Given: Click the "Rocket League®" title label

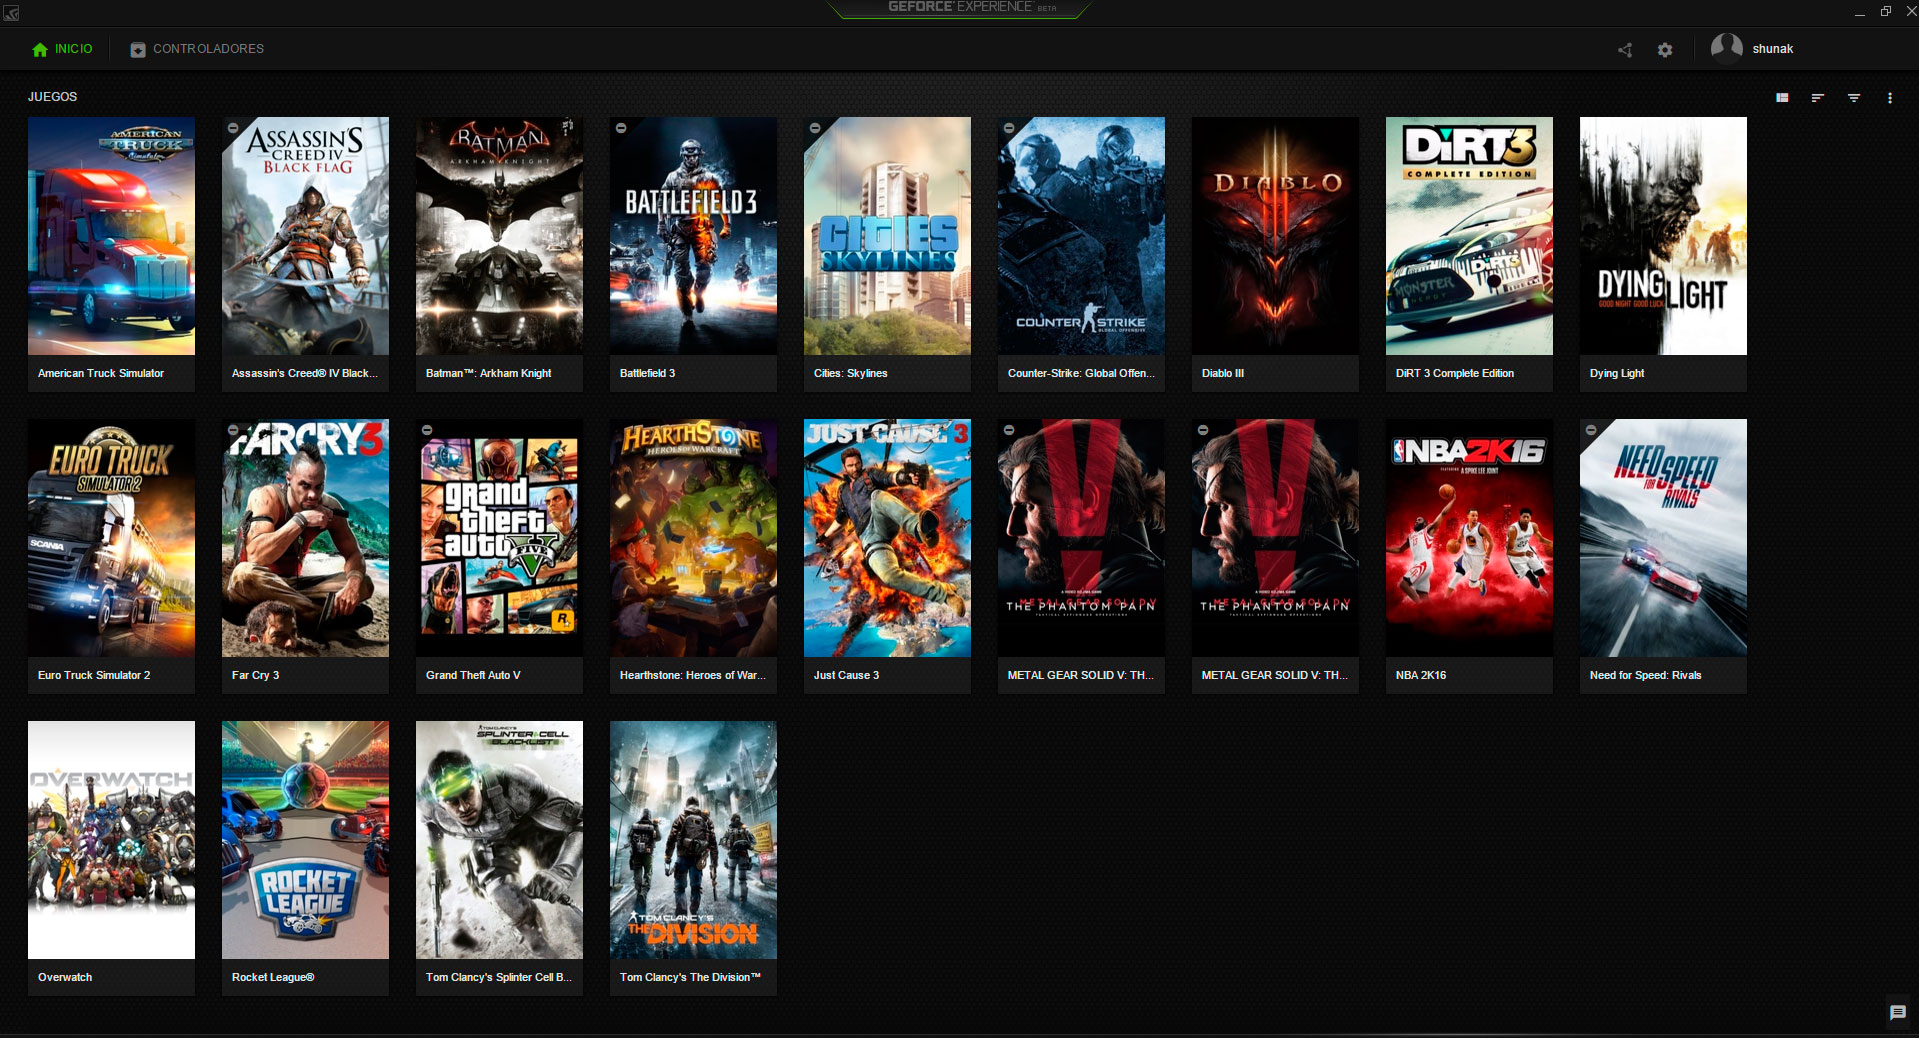Looking at the screenshot, I should [x=272, y=977].
